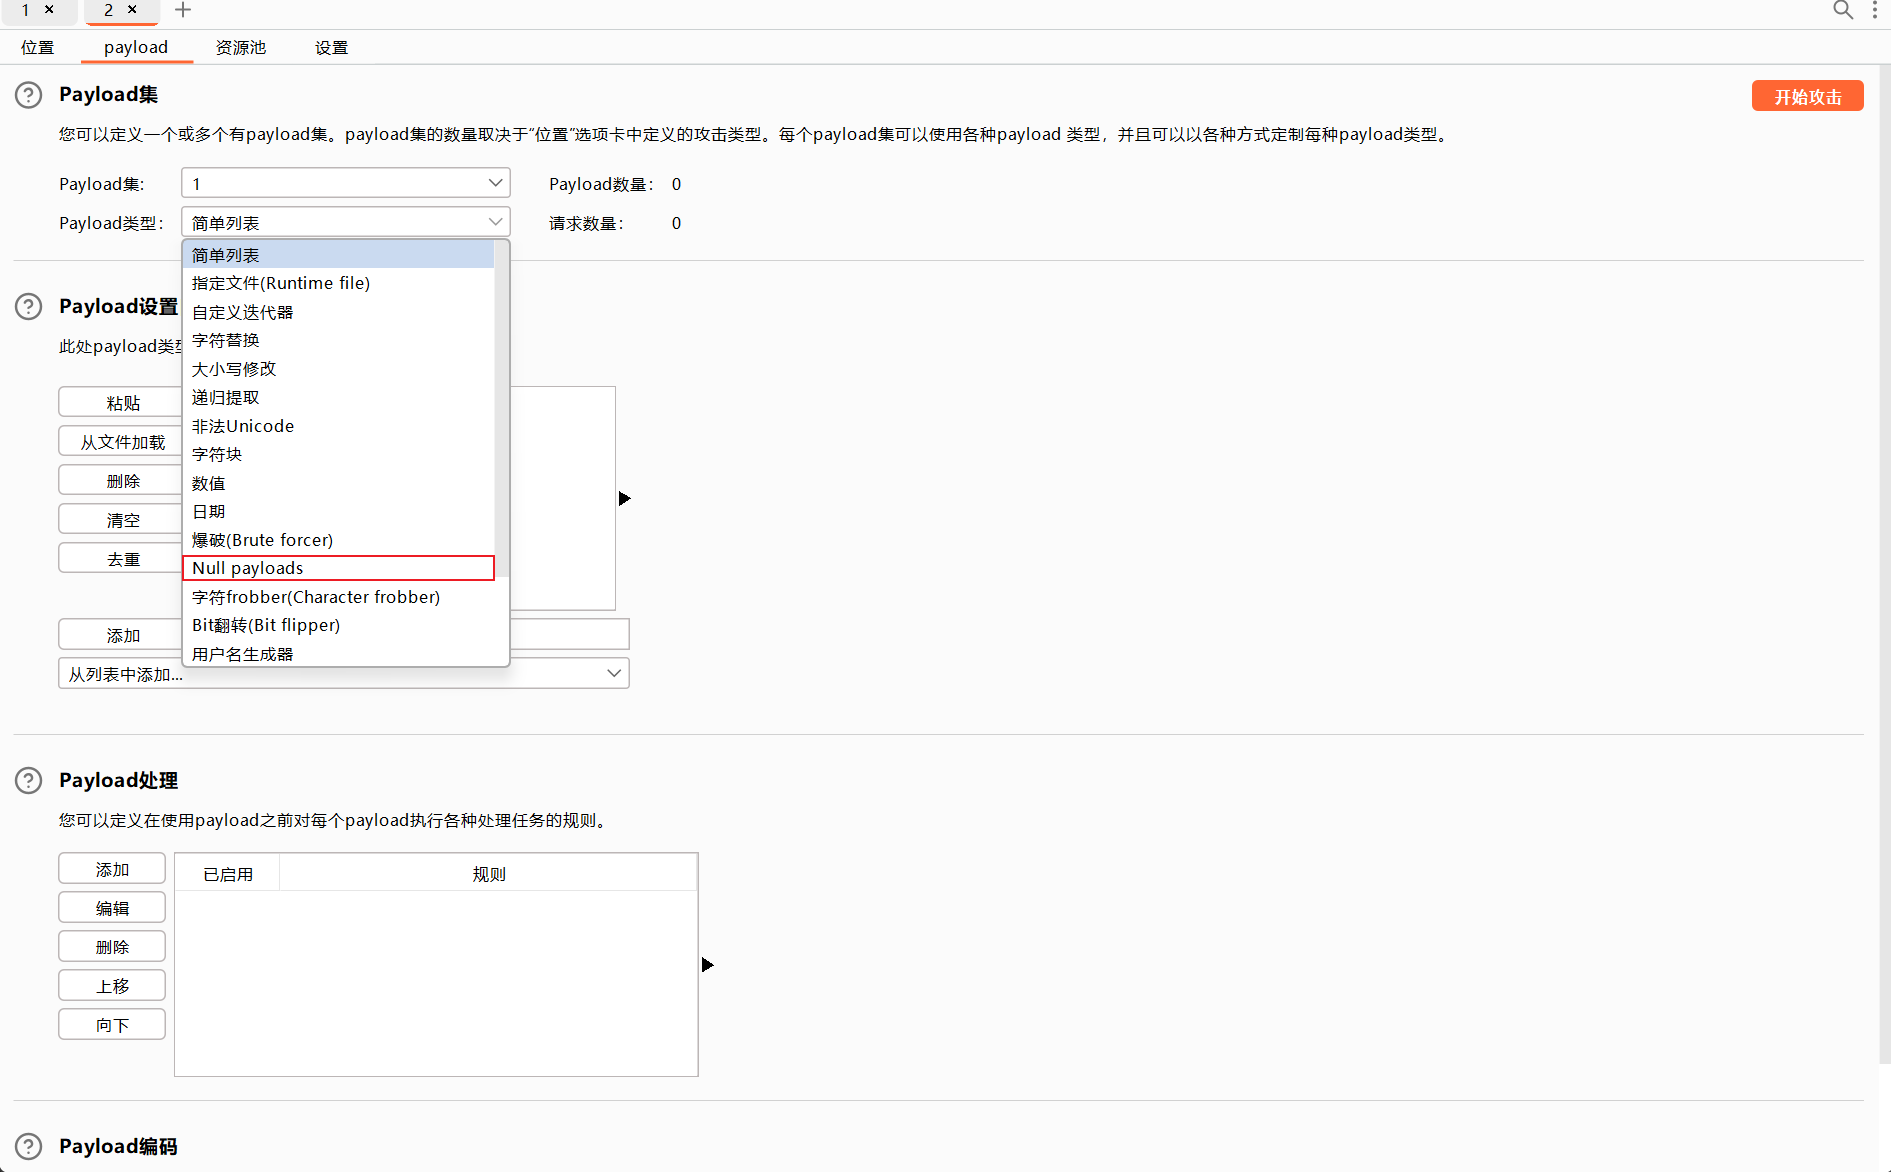
Task: Select 数值 payload type
Action: [x=339, y=483]
